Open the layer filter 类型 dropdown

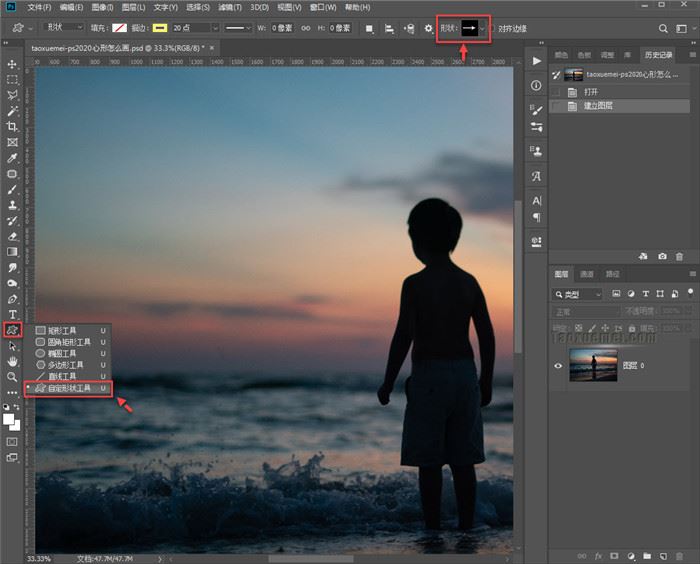click(578, 294)
